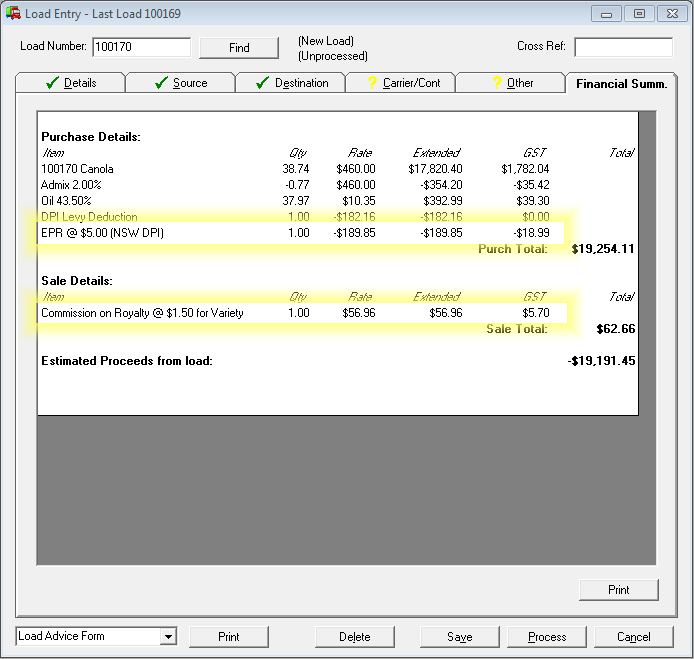This screenshot has height=659, width=694.
Task: Click Print next to Load Advice Form
Action: (229, 637)
